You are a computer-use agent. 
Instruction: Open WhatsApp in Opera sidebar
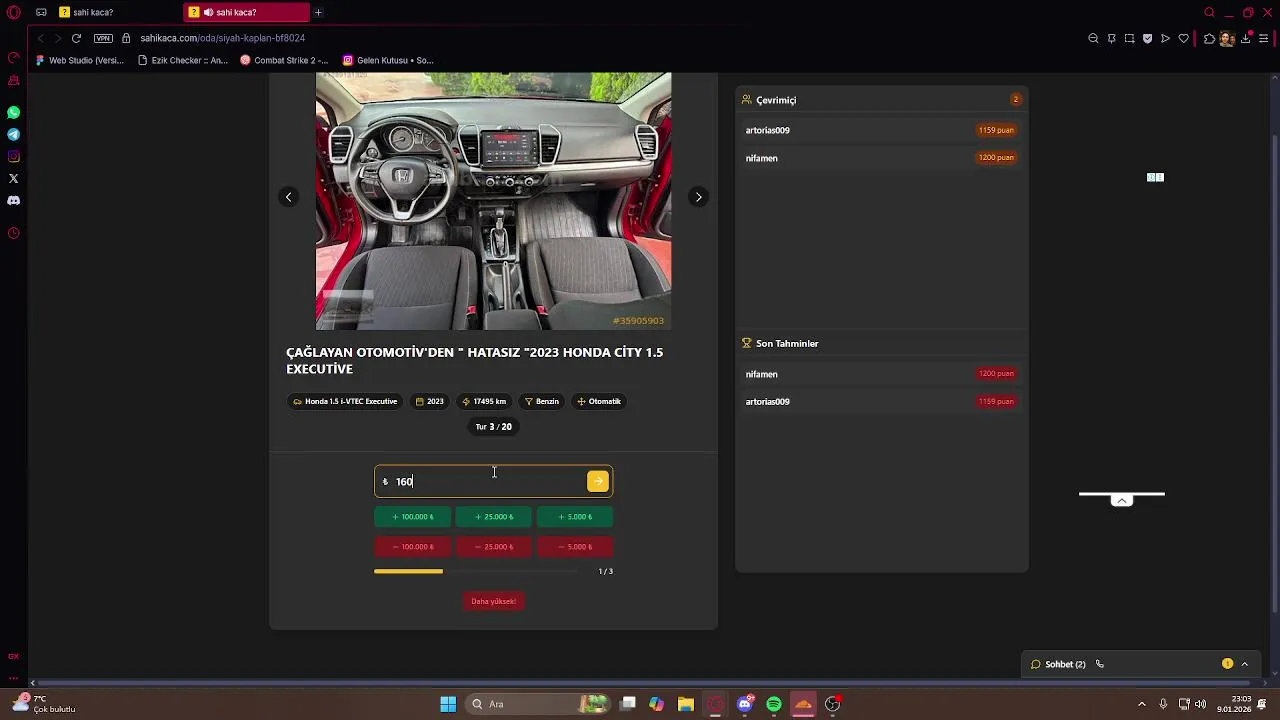[13, 112]
